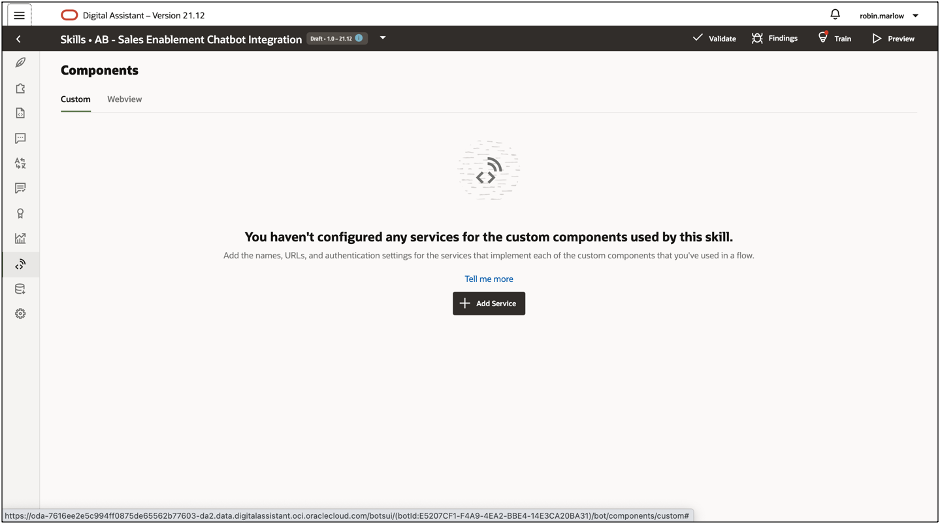This screenshot has width=940, height=524.
Task: Open the Findings panel
Action: pyautogui.click(x=775, y=38)
